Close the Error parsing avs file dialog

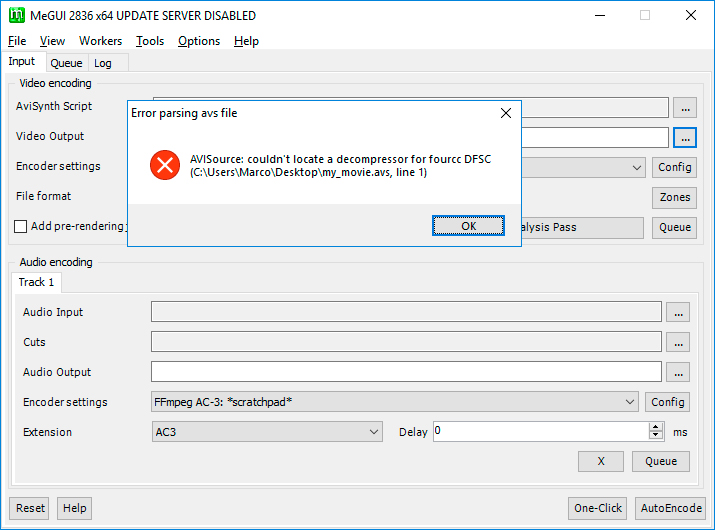pyautogui.click(x=506, y=113)
